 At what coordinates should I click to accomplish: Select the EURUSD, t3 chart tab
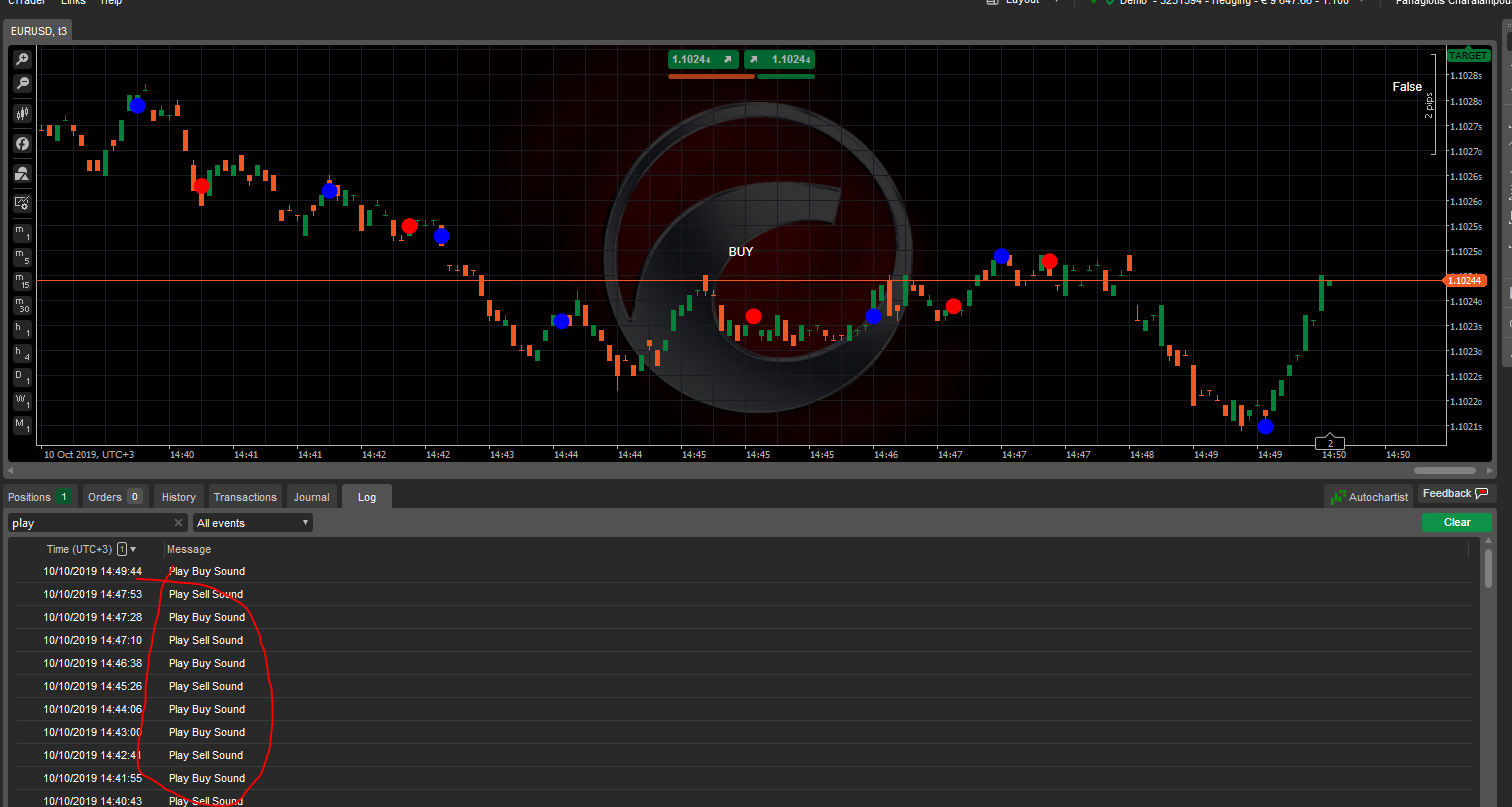(x=39, y=31)
